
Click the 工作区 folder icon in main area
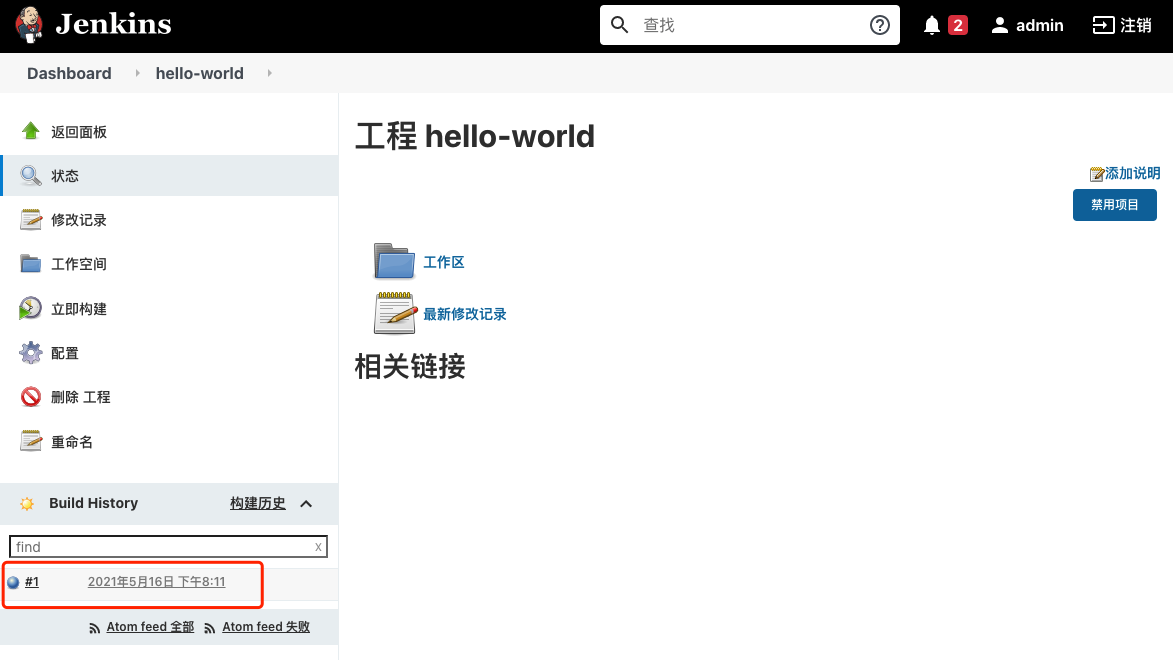[x=392, y=261]
